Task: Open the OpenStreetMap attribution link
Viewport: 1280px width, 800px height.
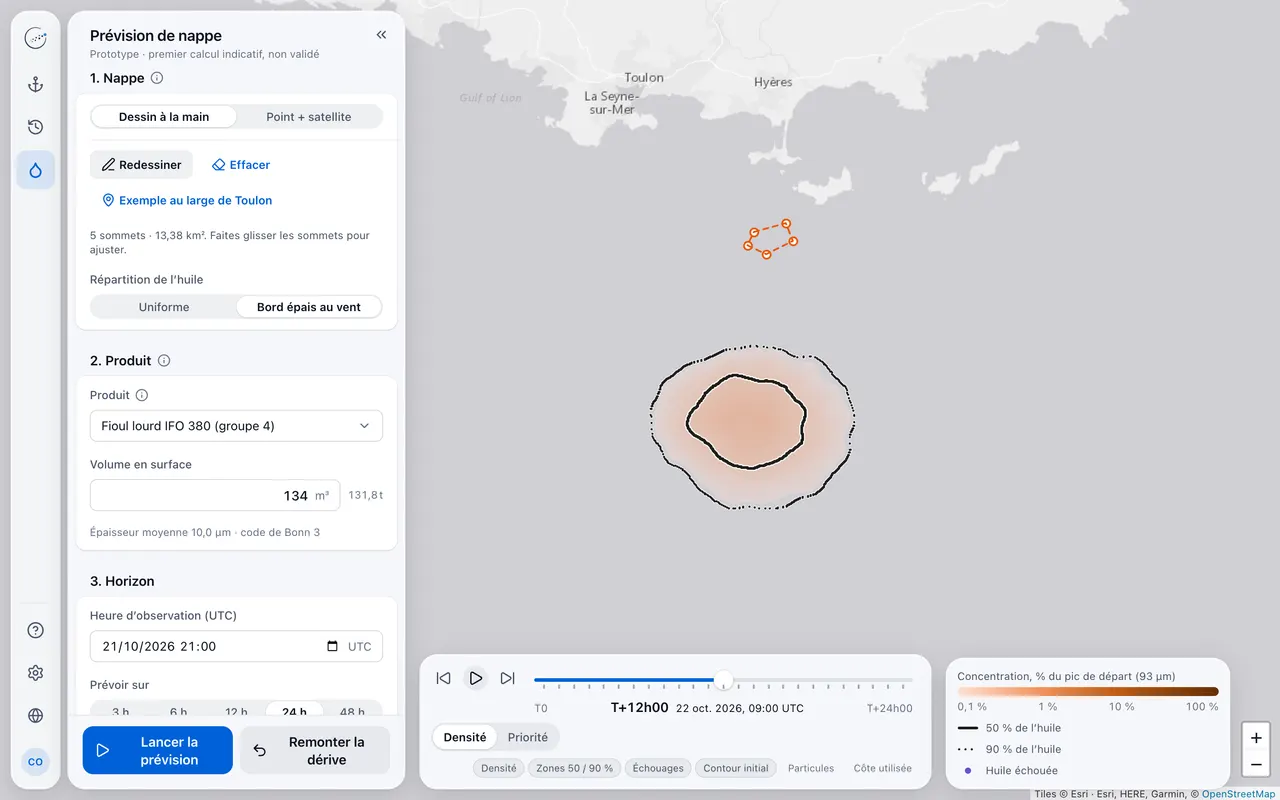Action: tap(1240, 794)
